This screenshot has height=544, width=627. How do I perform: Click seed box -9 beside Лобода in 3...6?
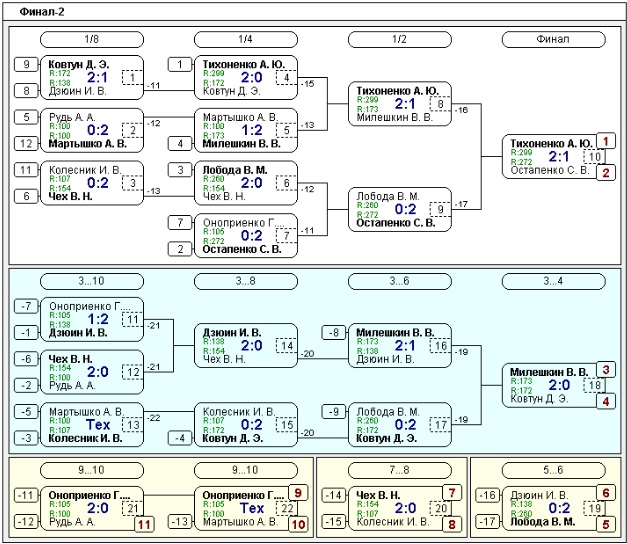pos(333,412)
